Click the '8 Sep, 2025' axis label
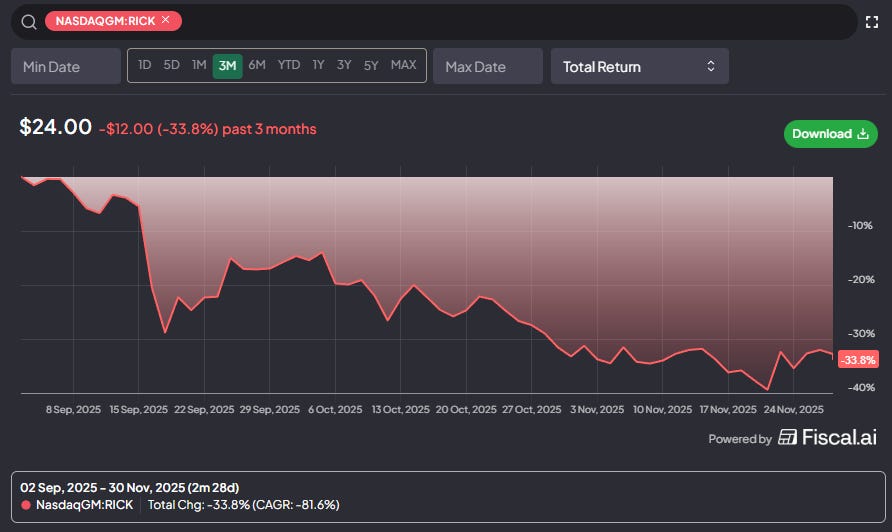 73,410
